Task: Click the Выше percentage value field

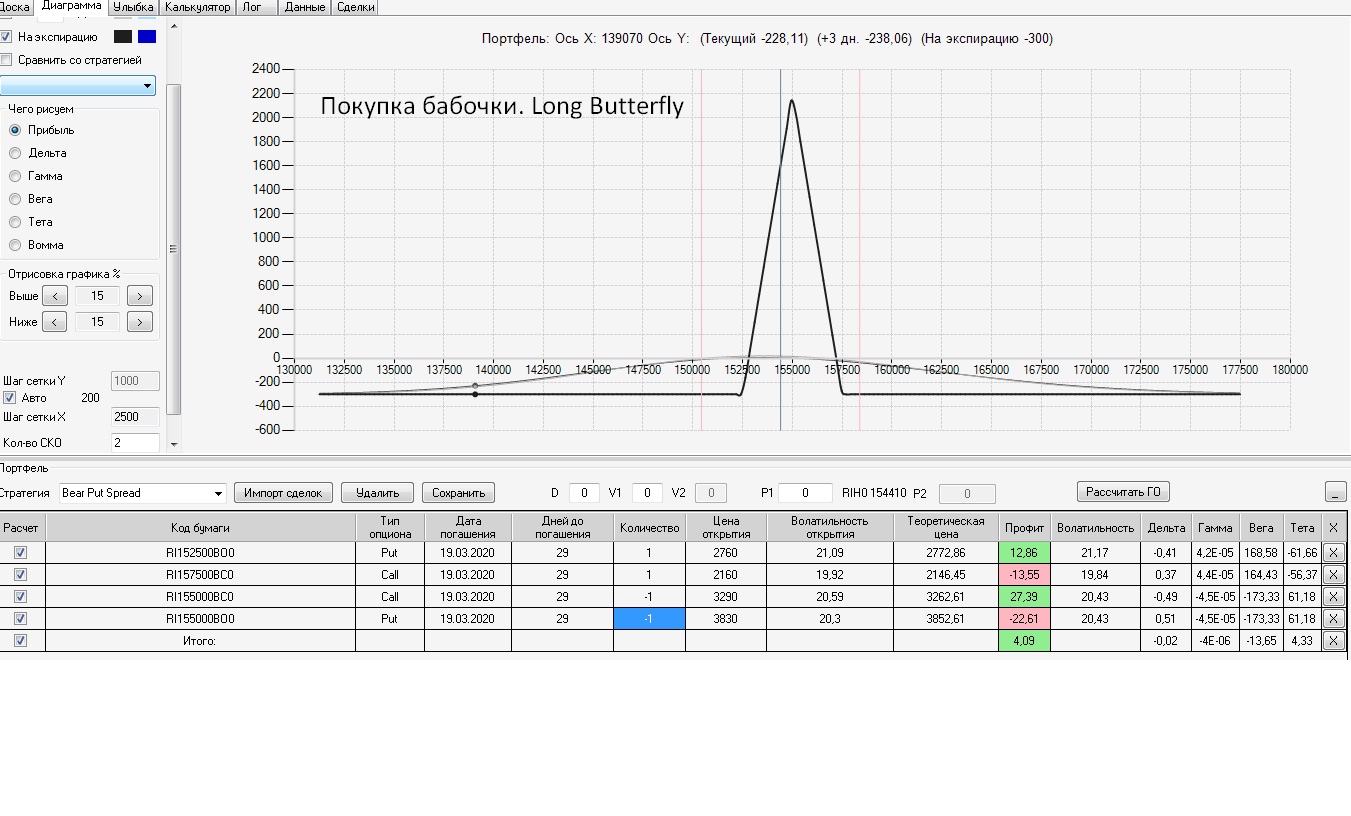Action: point(97,296)
